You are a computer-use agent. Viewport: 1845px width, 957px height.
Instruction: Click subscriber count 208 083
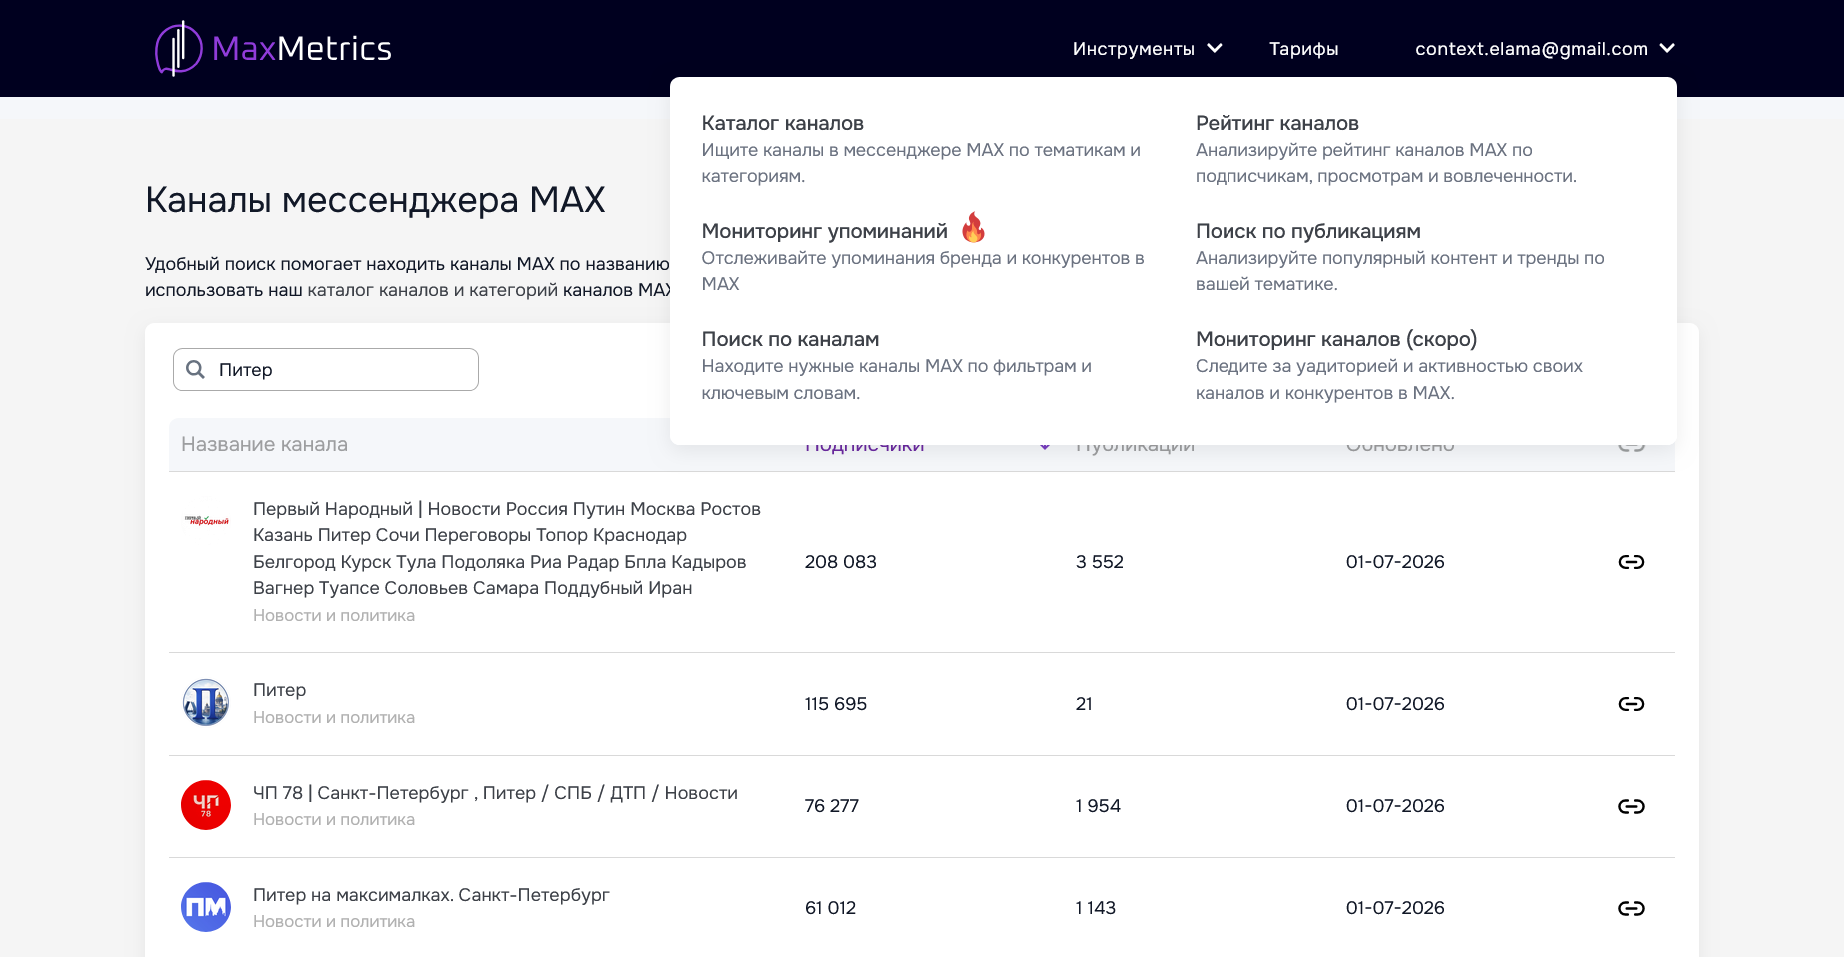click(840, 562)
